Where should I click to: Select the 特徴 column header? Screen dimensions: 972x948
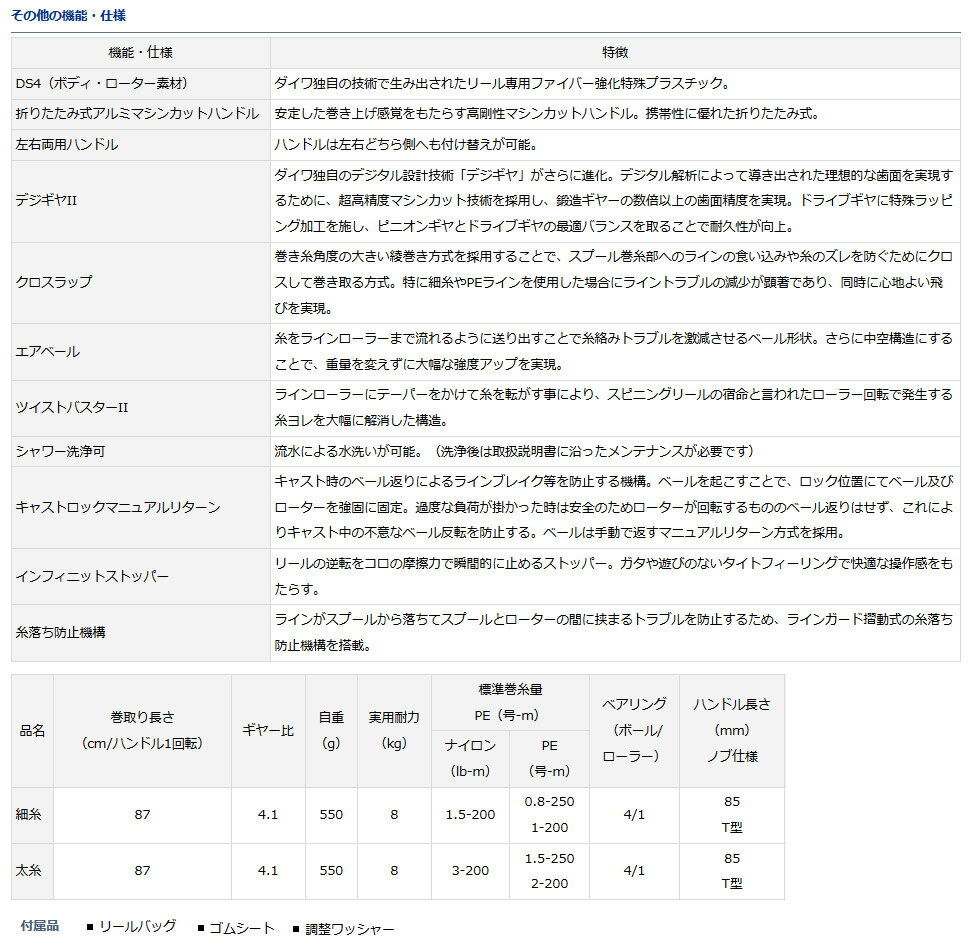[x=615, y=52]
